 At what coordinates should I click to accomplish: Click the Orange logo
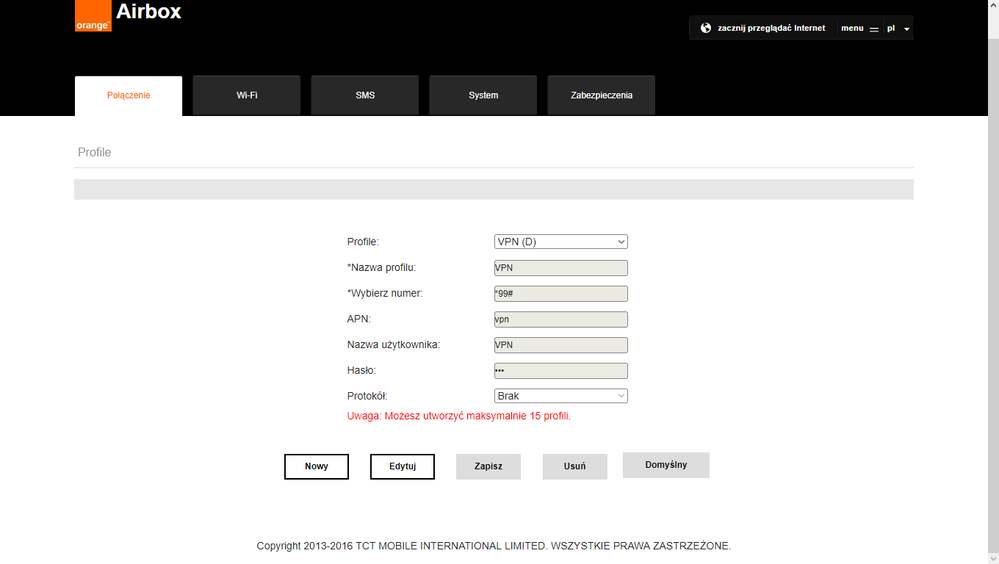point(93,16)
